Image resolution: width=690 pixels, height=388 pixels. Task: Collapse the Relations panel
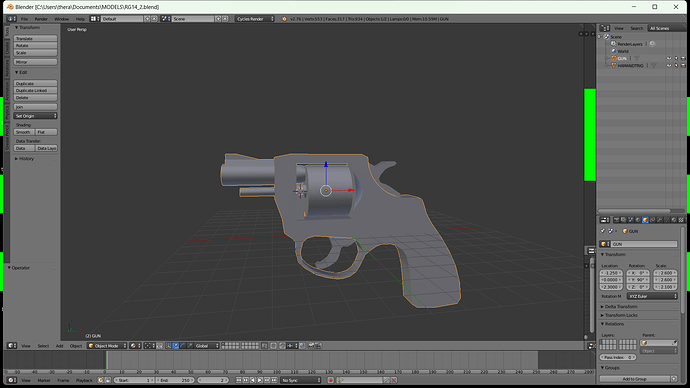point(613,324)
